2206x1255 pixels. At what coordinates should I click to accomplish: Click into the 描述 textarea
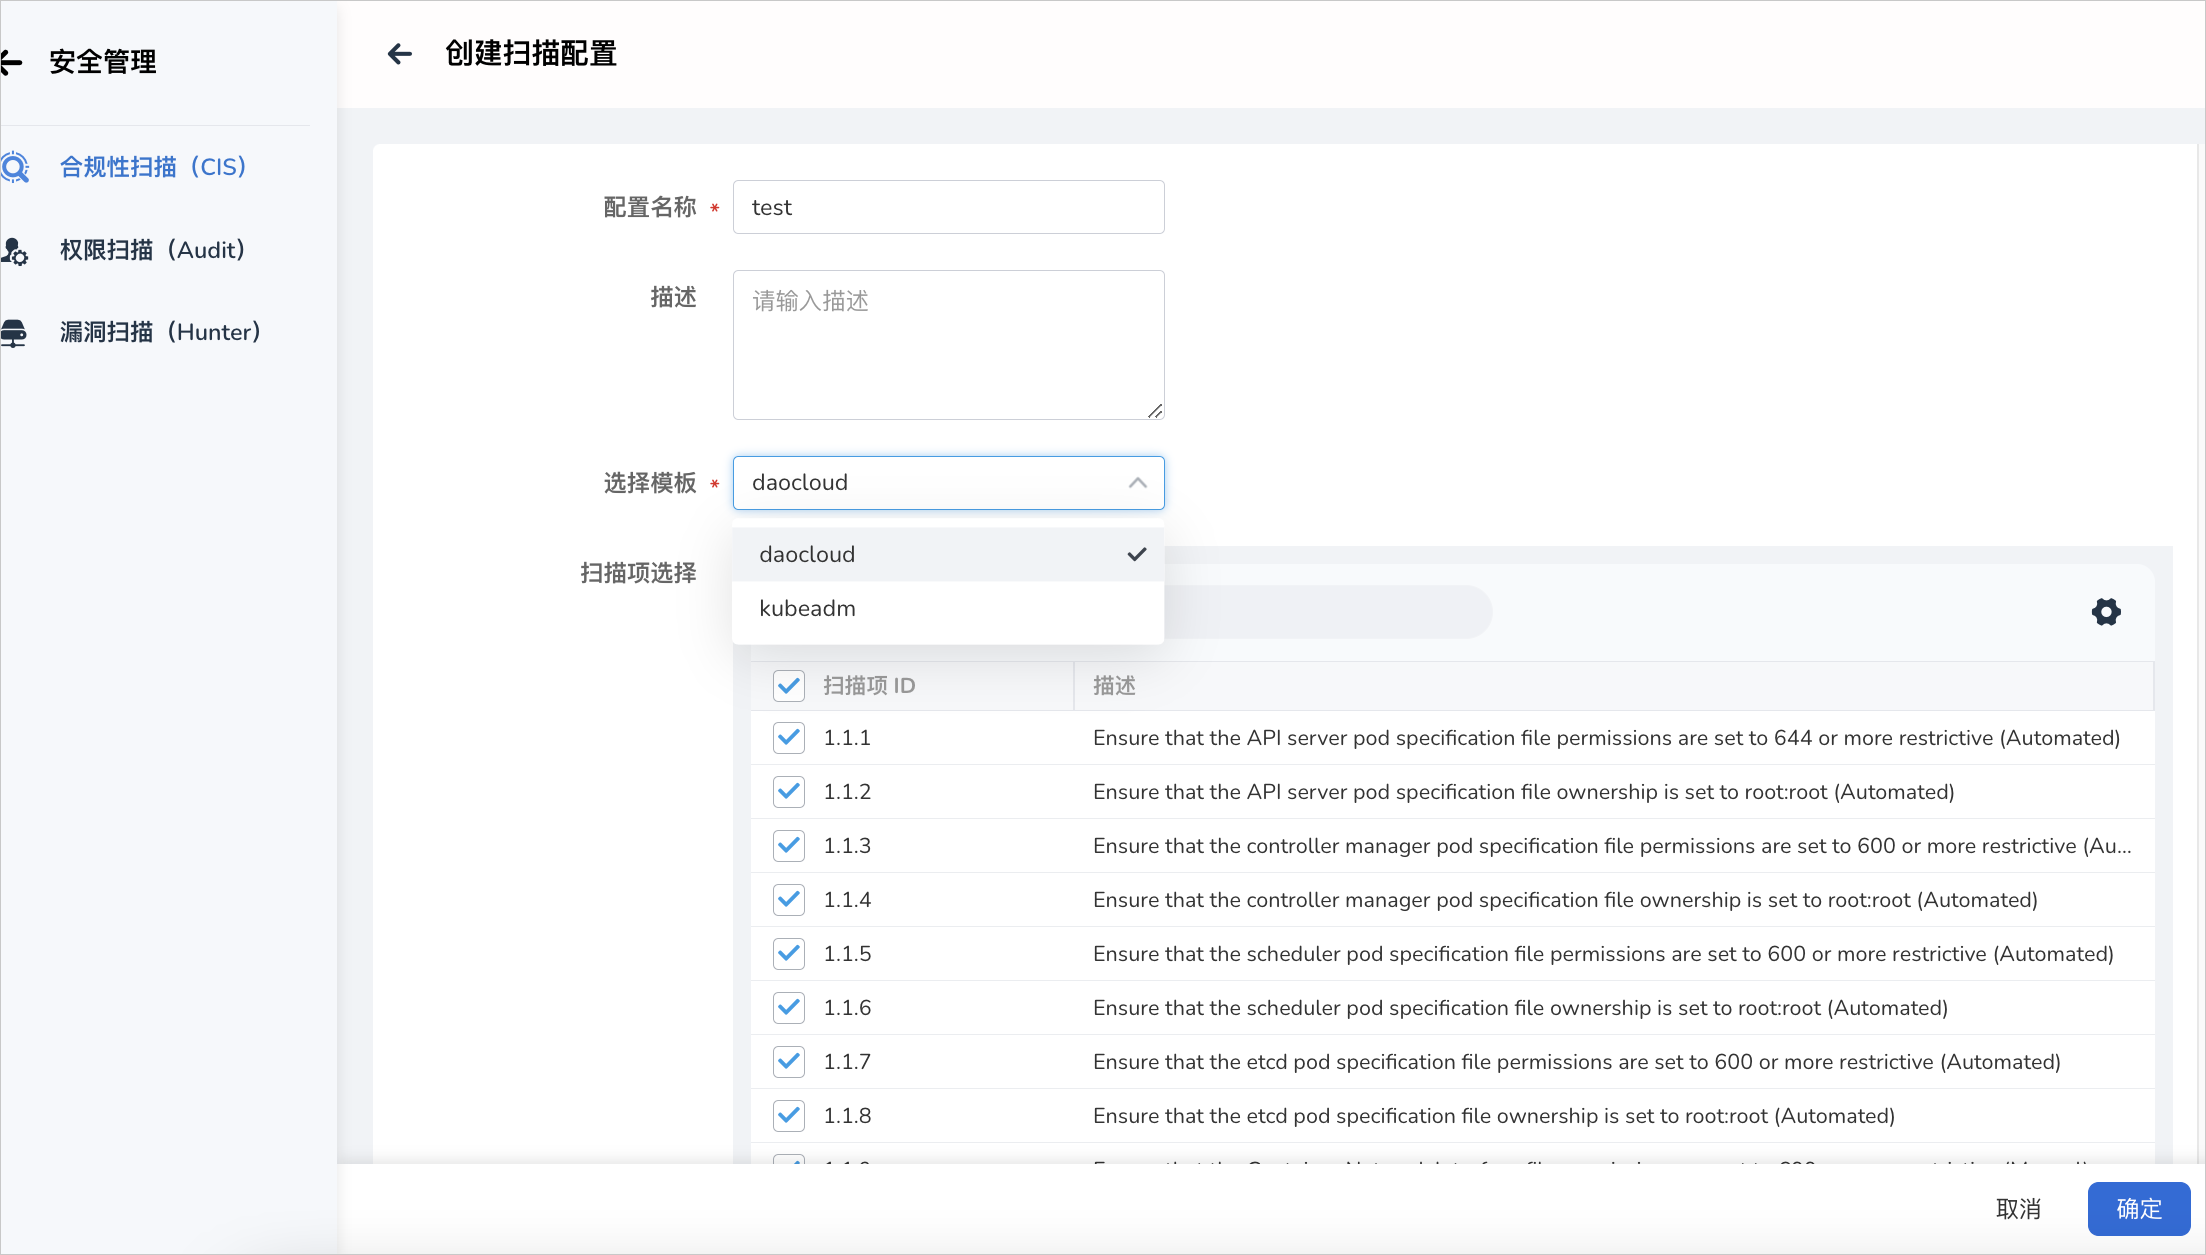[x=948, y=345]
